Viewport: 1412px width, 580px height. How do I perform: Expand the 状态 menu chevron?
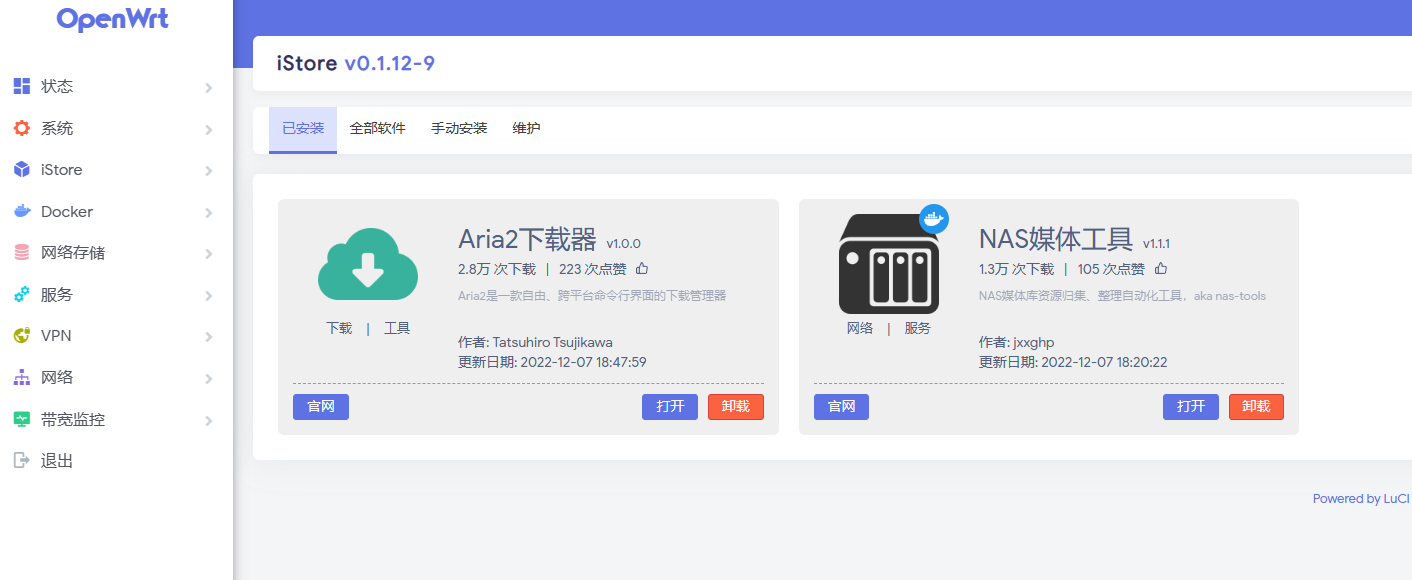209,88
